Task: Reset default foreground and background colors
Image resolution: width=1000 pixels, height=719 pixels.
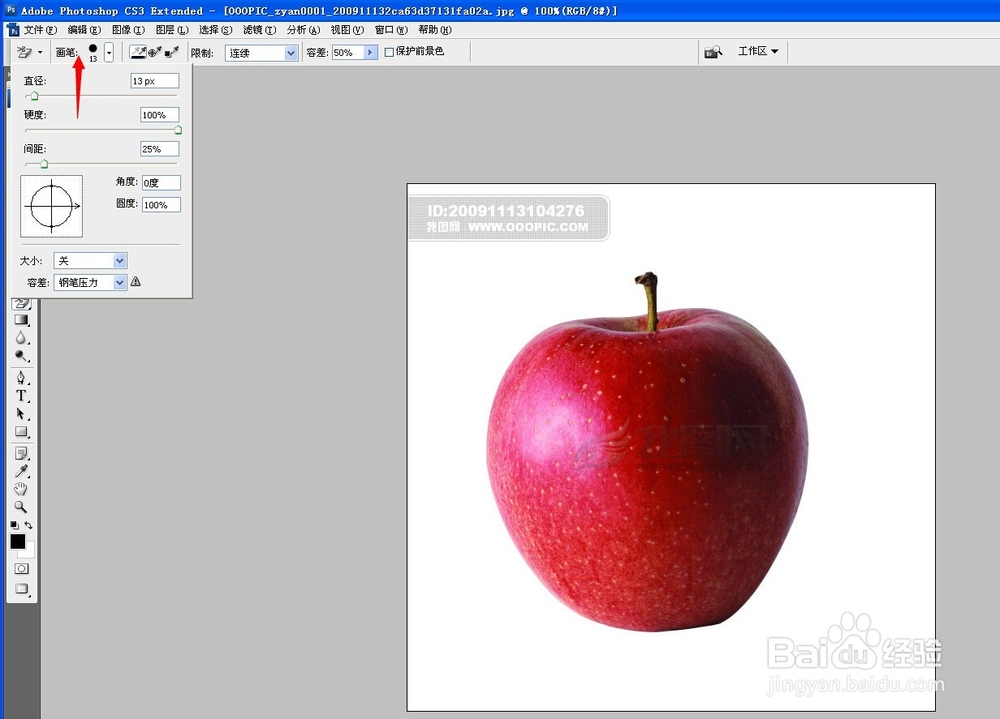Action: pos(14,525)
